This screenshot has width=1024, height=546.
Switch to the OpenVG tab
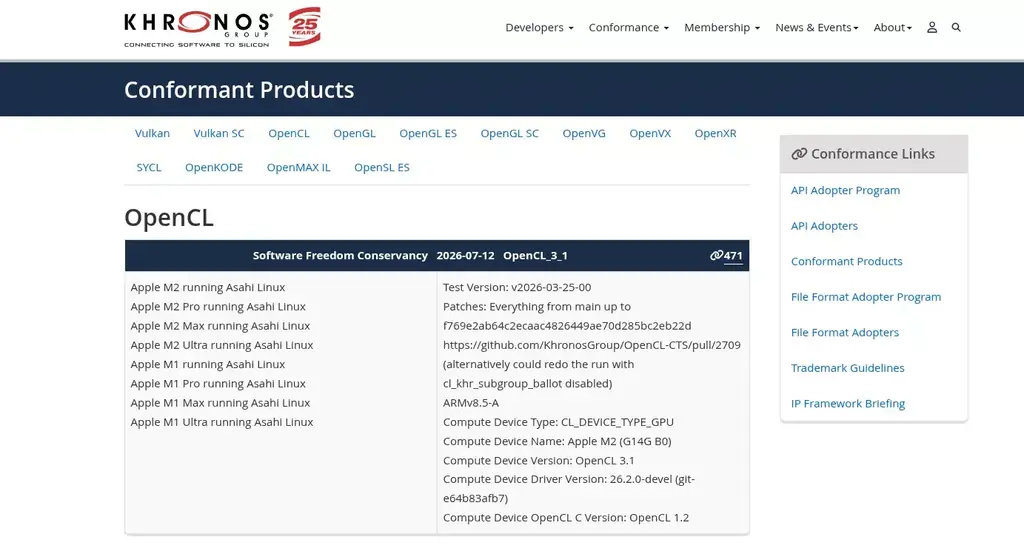(x=584, y=133)
